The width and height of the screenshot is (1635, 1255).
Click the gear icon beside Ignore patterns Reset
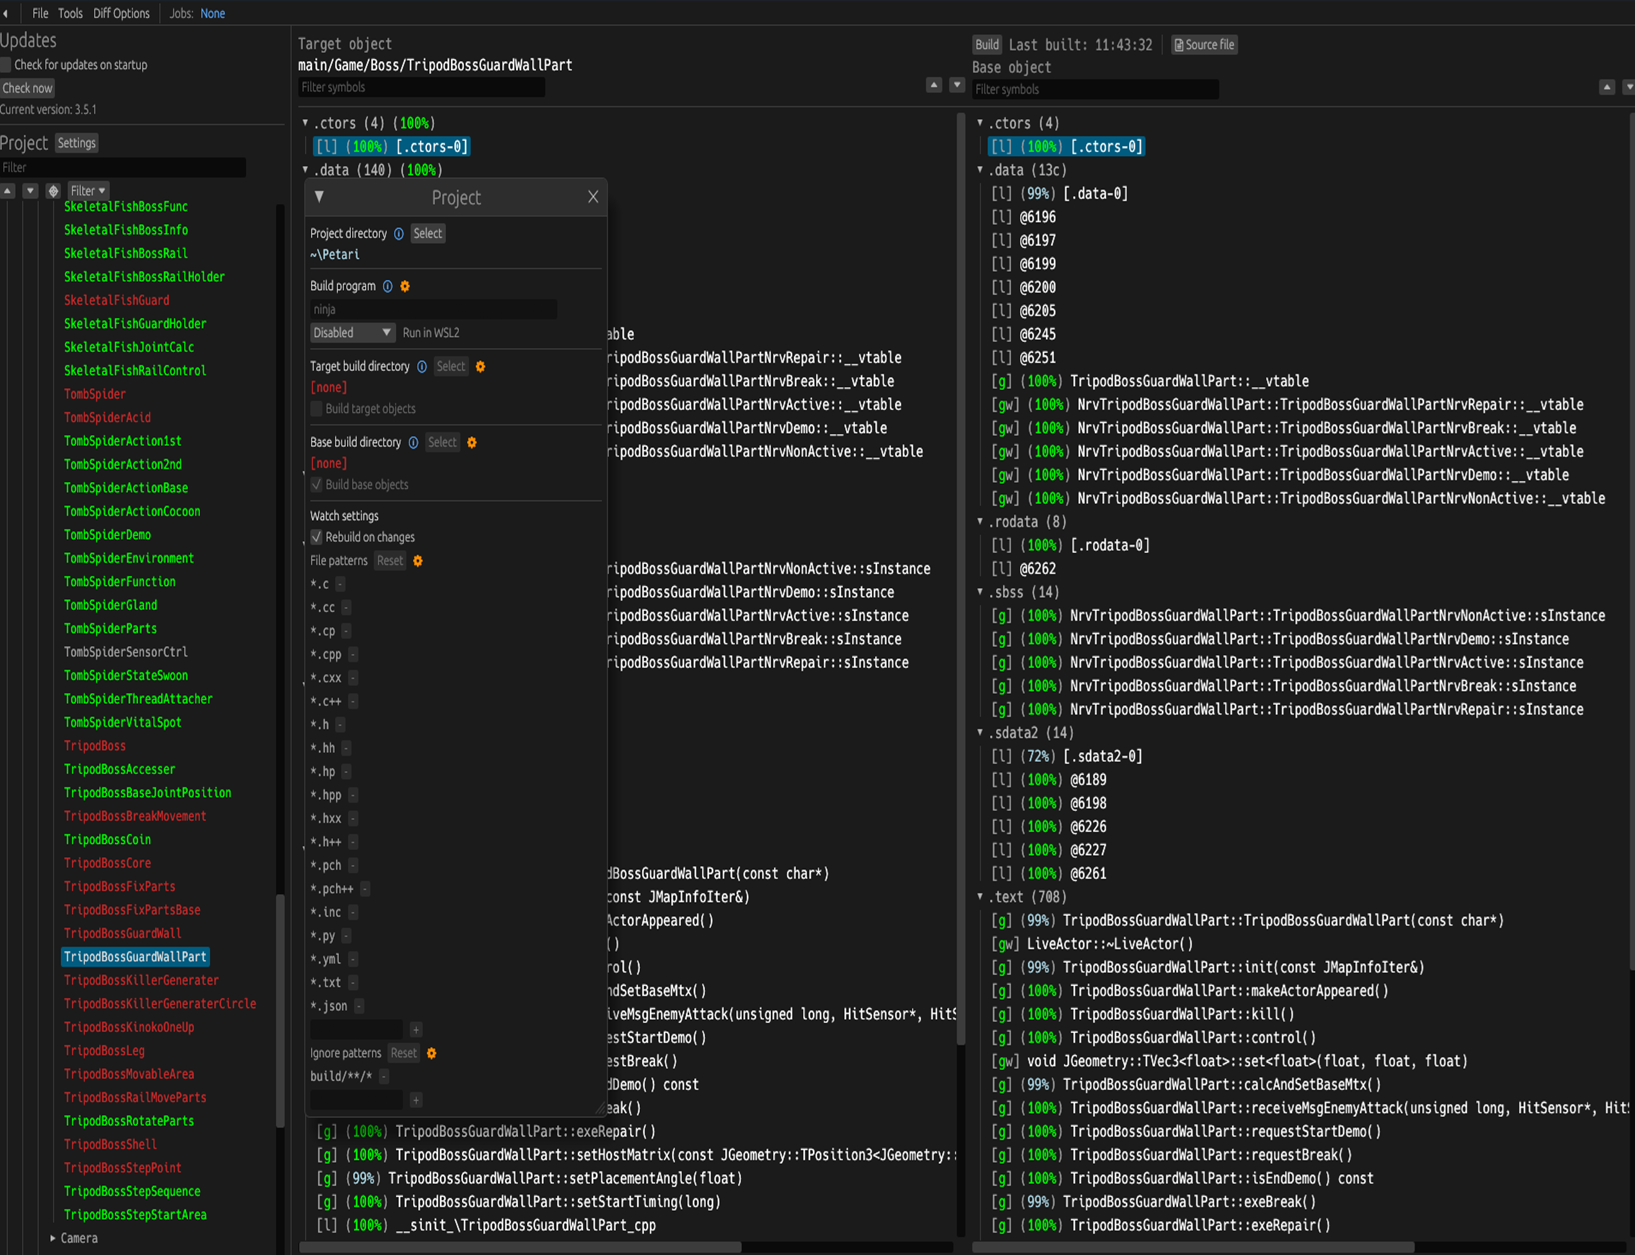click(x=432, y=1053)
